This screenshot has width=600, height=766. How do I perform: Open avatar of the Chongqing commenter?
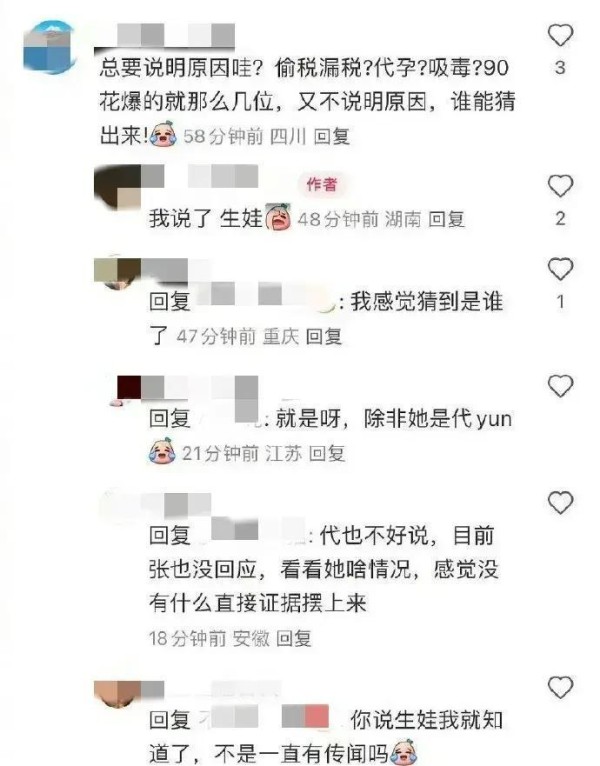click(x=117, y=273)
